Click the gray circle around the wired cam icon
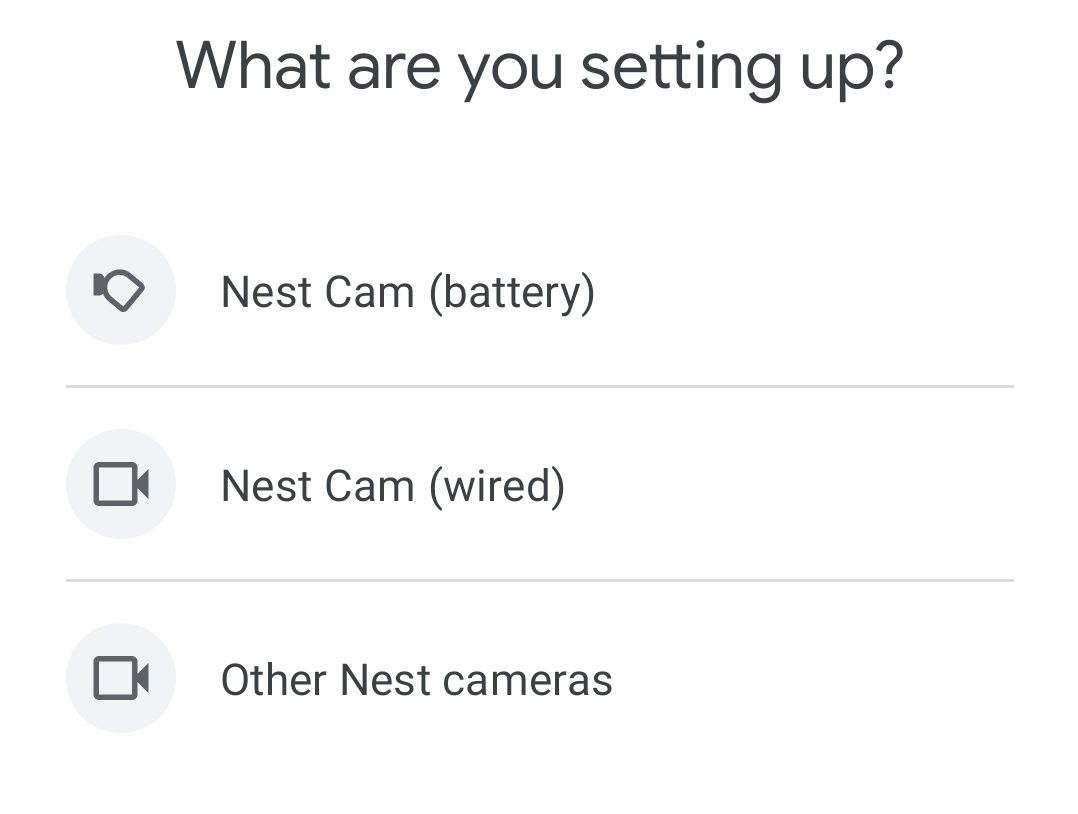The image size is (1078, 814). pyautogui.click(x=120, y=484)
